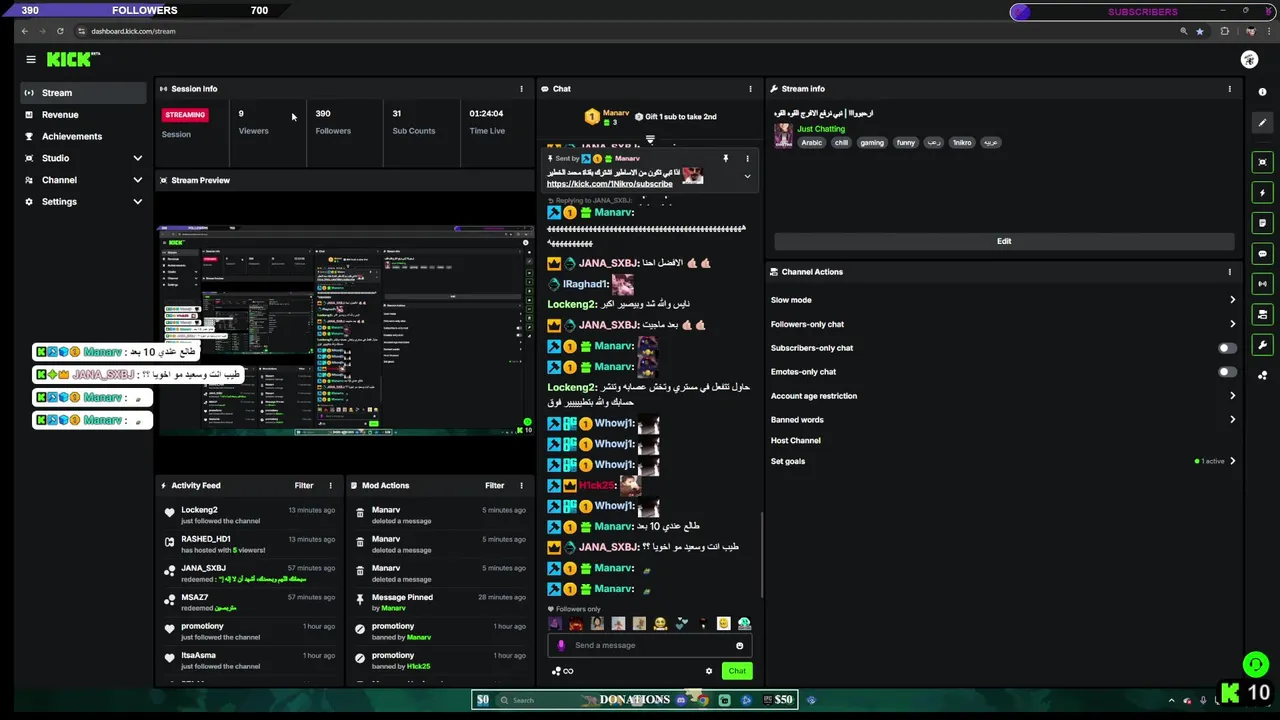
Task: Open Chrome from the taskbar
Action: point(703,700)
